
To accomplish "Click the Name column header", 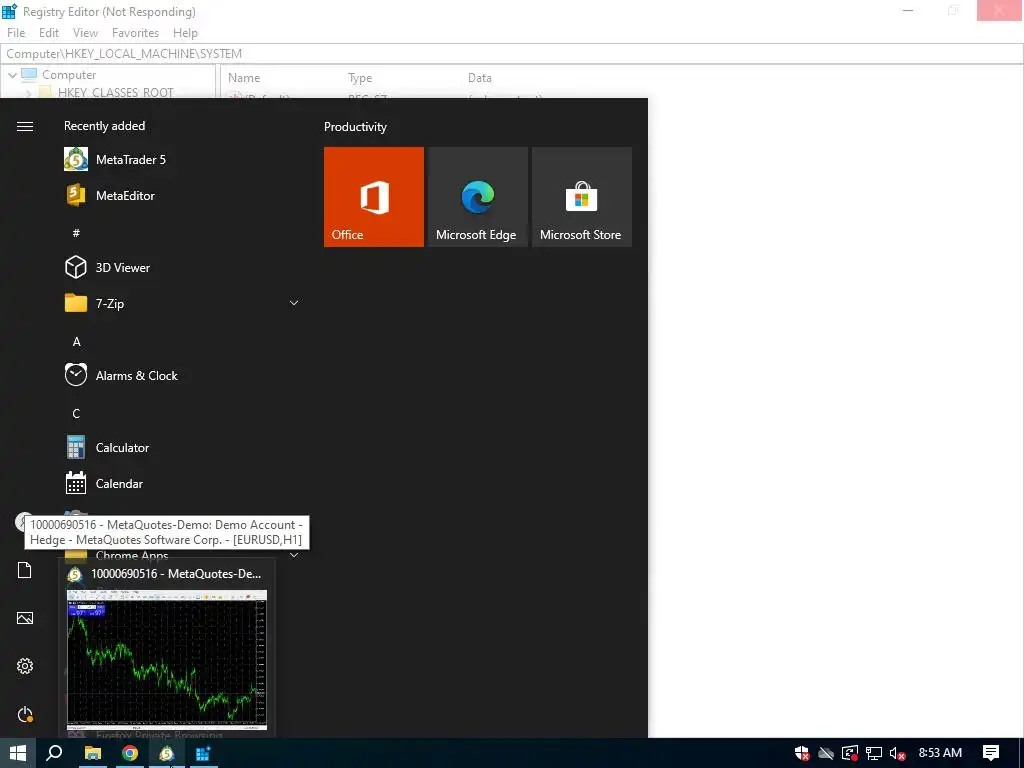I will coord(244,78).
